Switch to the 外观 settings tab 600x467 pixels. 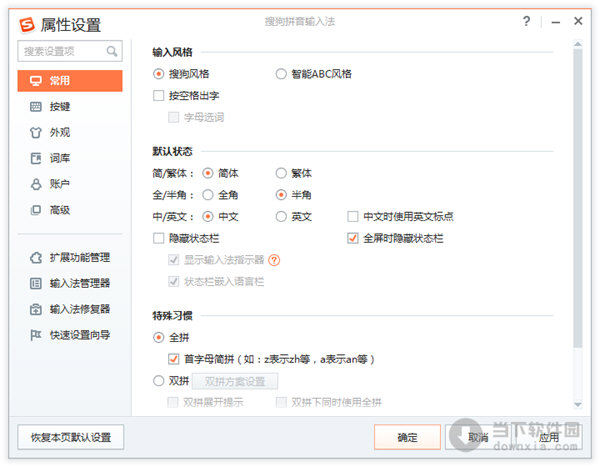click(x=70, y=132)
